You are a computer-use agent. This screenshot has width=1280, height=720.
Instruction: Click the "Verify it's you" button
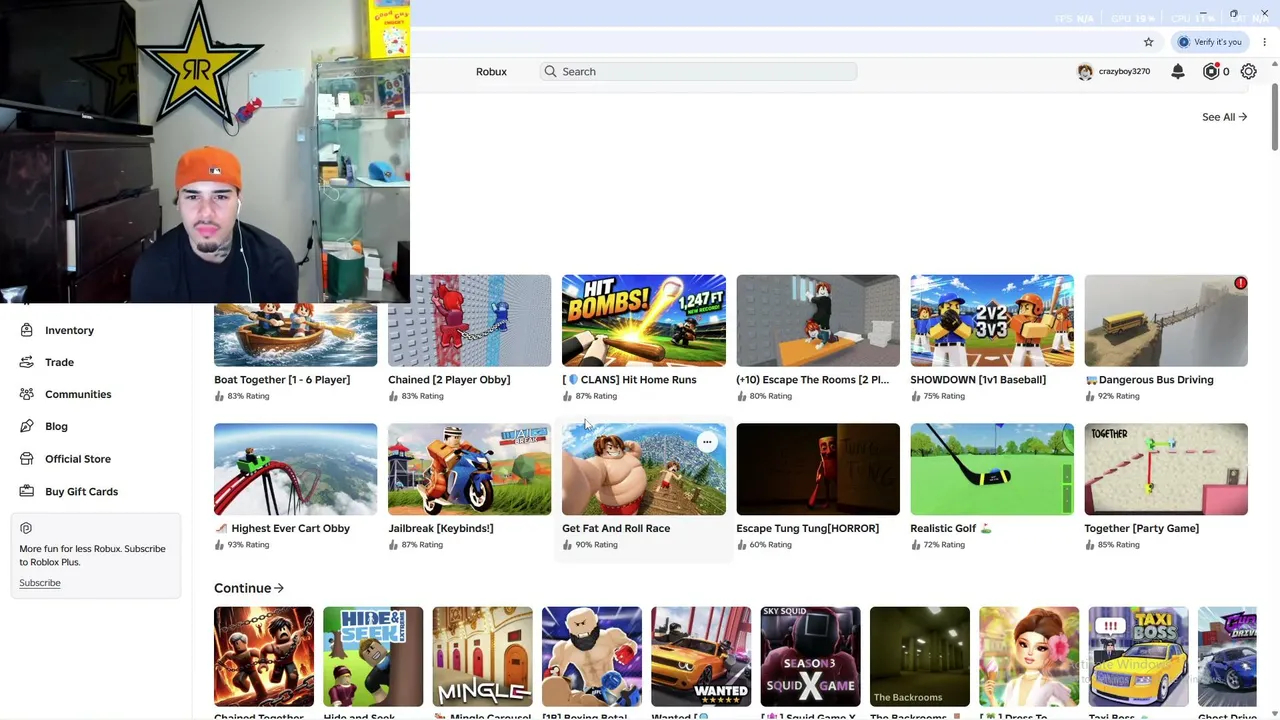pos(1210,42)
